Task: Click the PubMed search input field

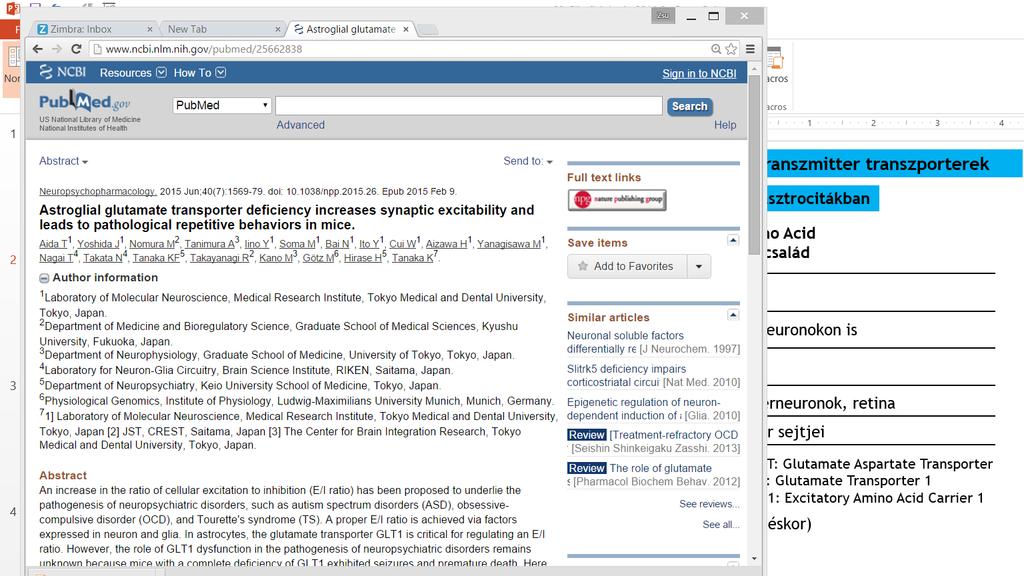Action: [469, 106]
